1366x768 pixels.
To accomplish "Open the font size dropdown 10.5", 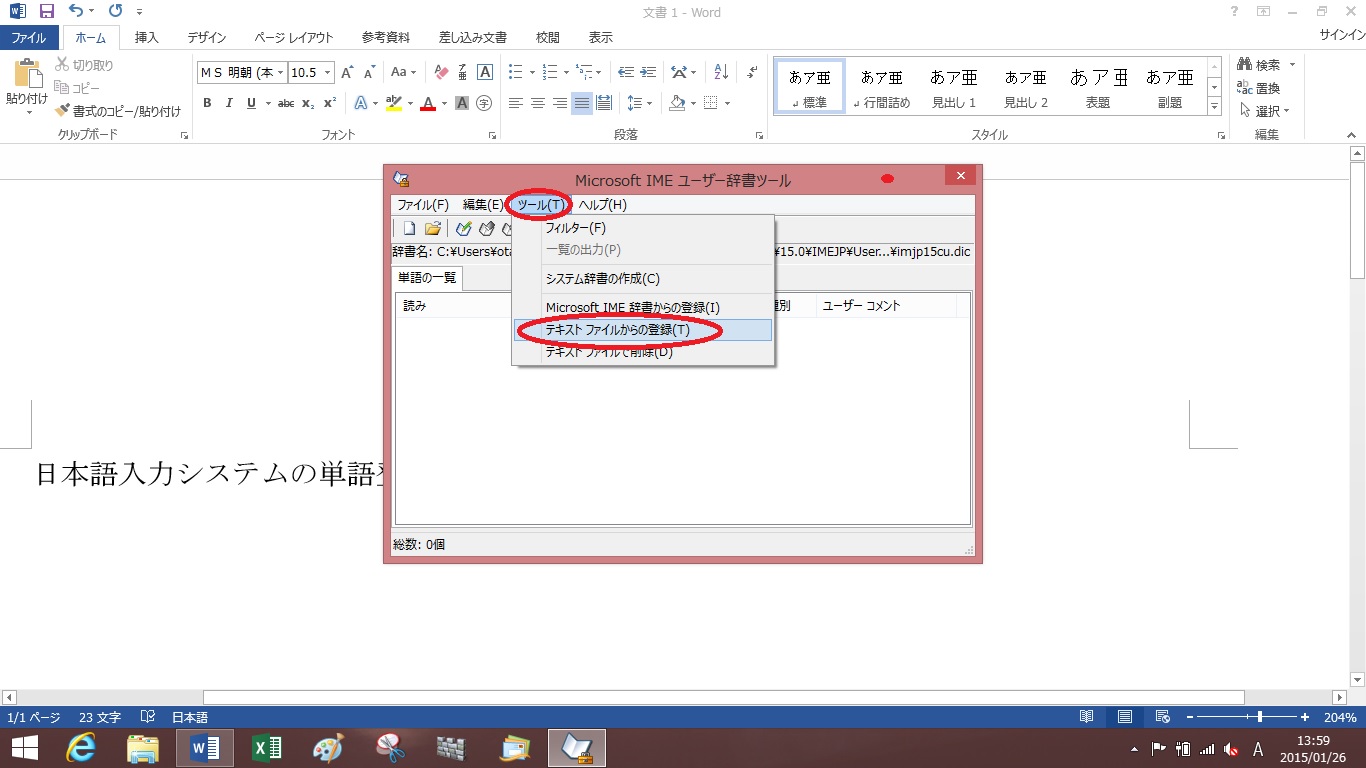I will [327, 72].
